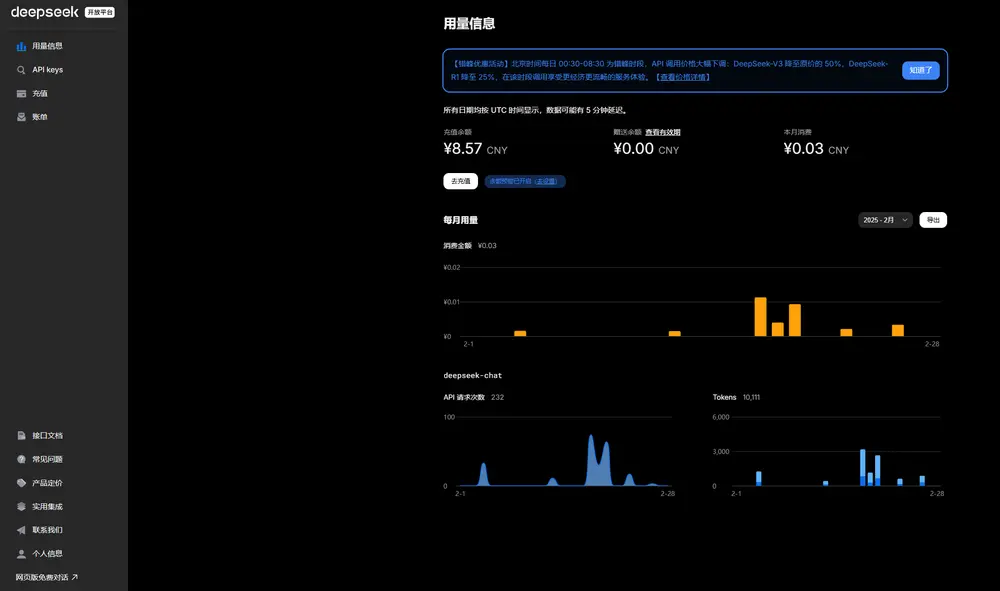Switch to the 充值 section

(40, 93)
